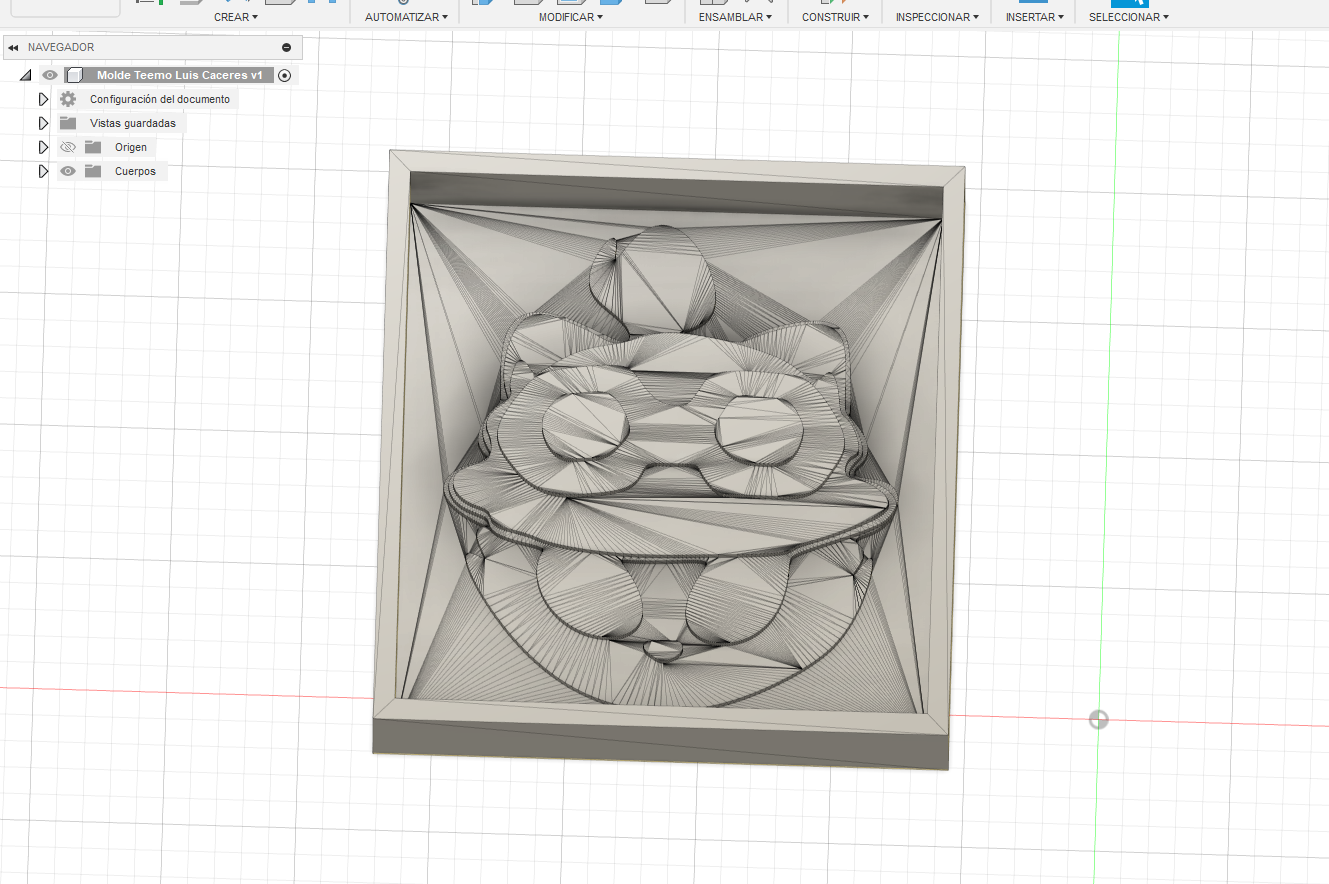1329x884 pixels.
Task: Select the Cuerpos label
Action: 135,171
